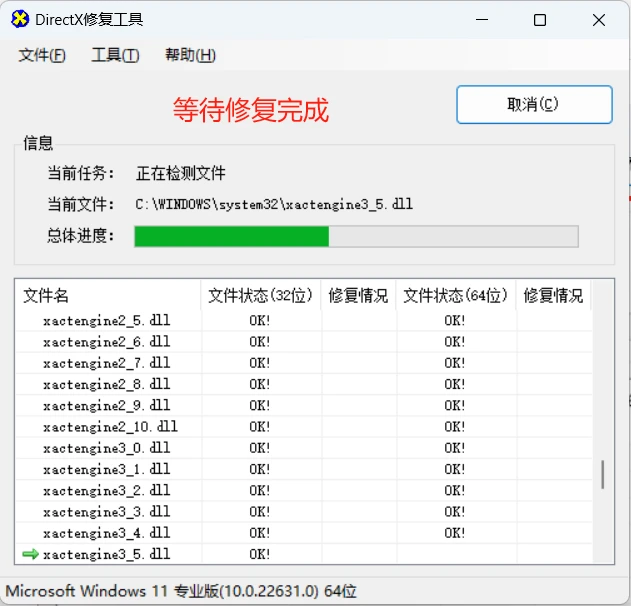Click the 32-bit OK! status for xactengine3_5.dll
Viewport: 631px width, 606px height.
tap(260, 554)
